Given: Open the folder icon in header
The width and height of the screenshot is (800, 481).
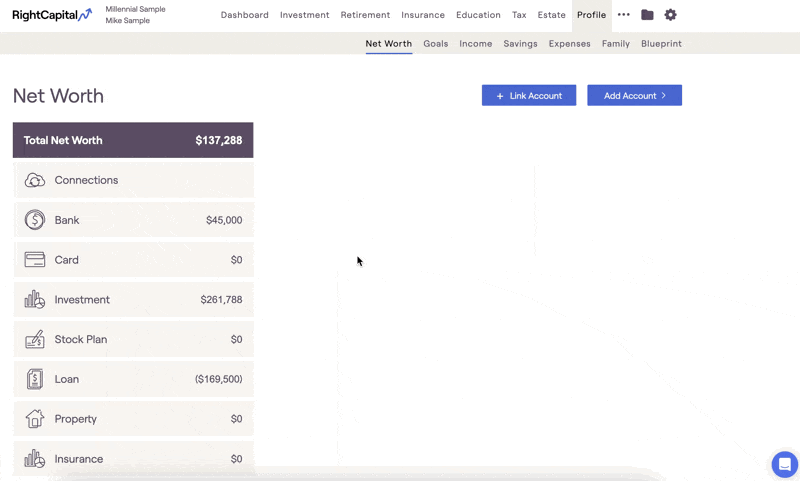Looking at the screenshot, I should click(x=647, y=15).
